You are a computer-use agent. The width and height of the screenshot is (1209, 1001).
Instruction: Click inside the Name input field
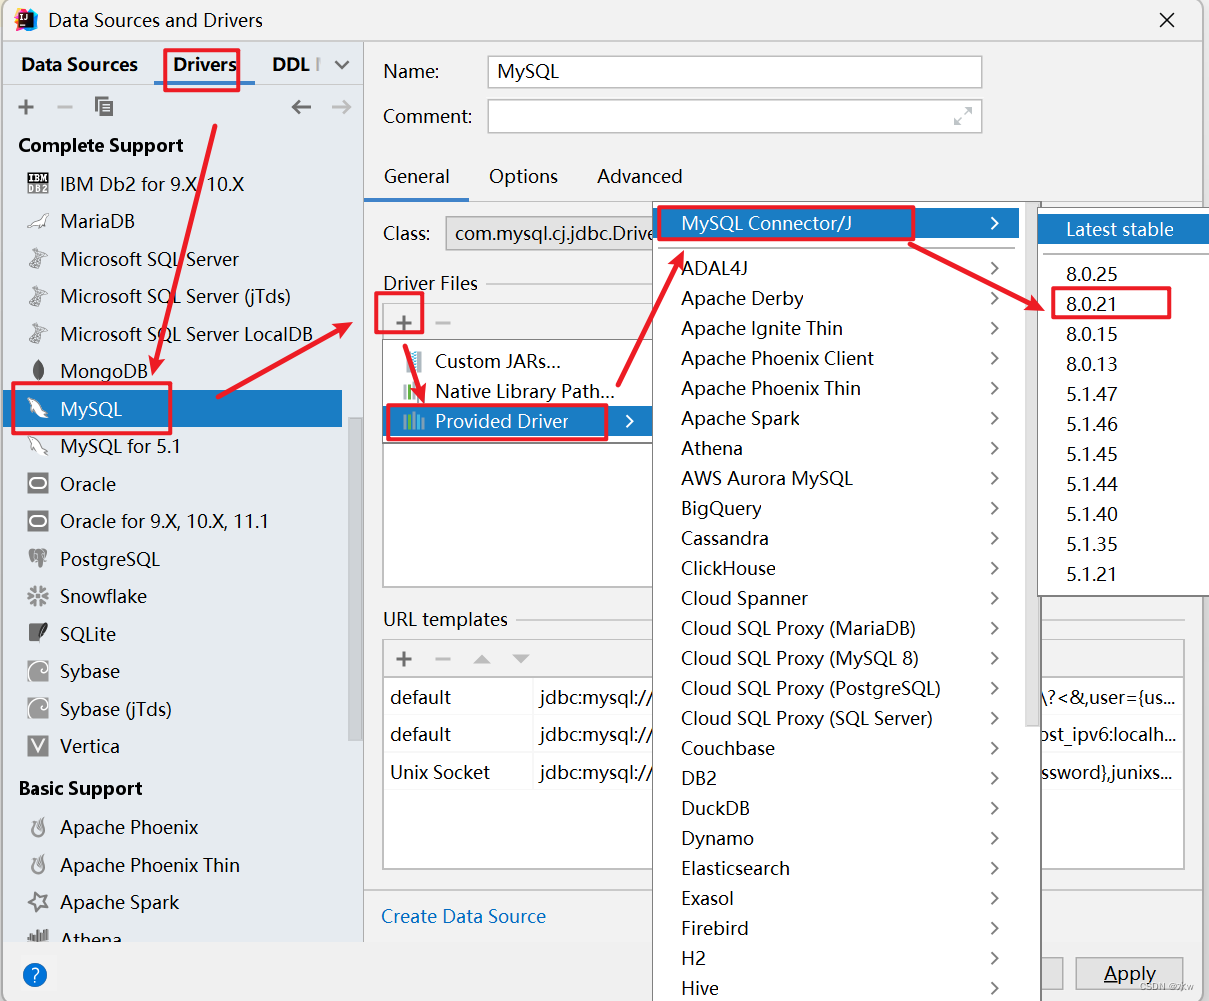(734, 72)
